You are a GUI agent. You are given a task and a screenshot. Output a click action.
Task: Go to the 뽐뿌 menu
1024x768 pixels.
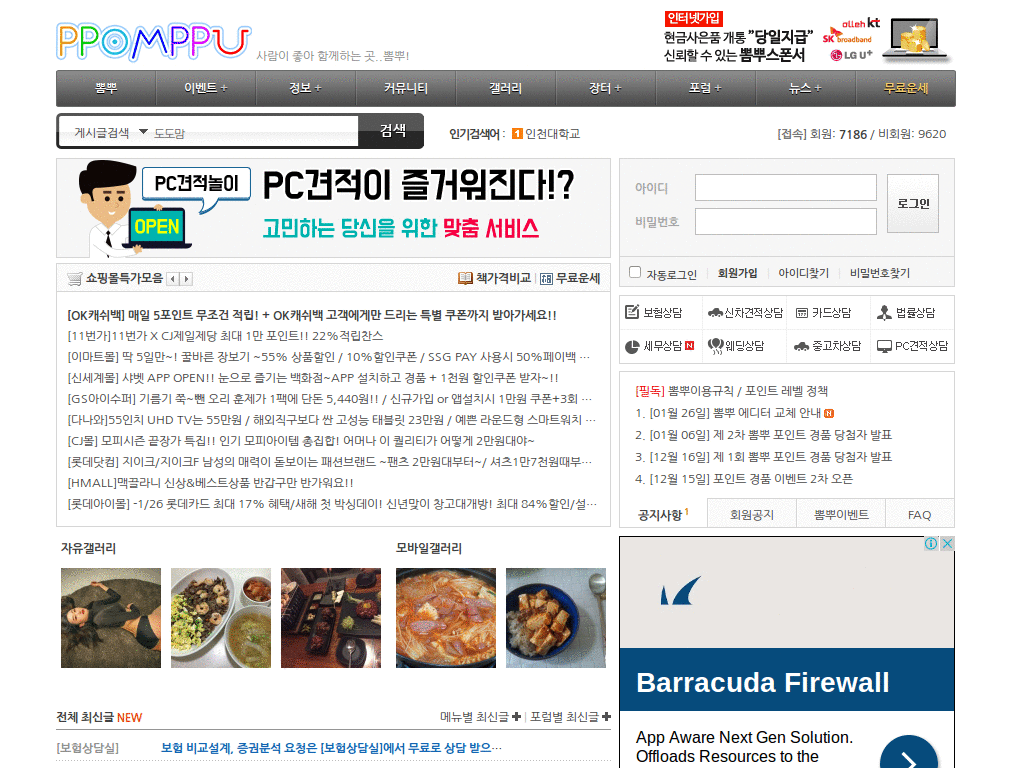[106, 88]
